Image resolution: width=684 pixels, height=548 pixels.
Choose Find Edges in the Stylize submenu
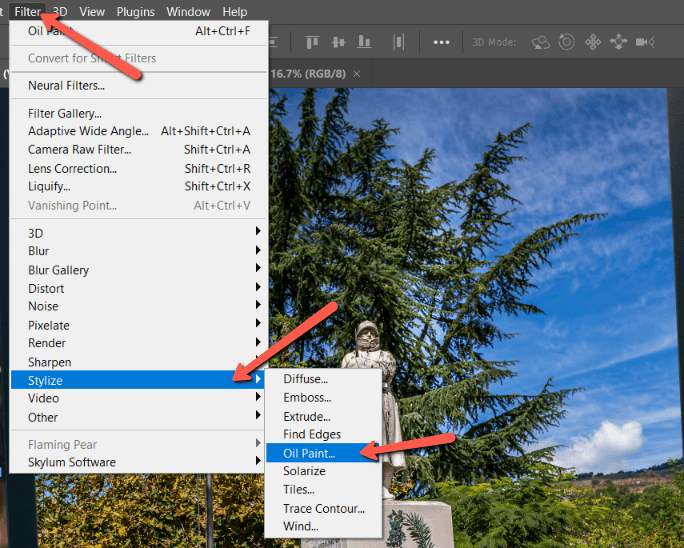tap(311, 434)
